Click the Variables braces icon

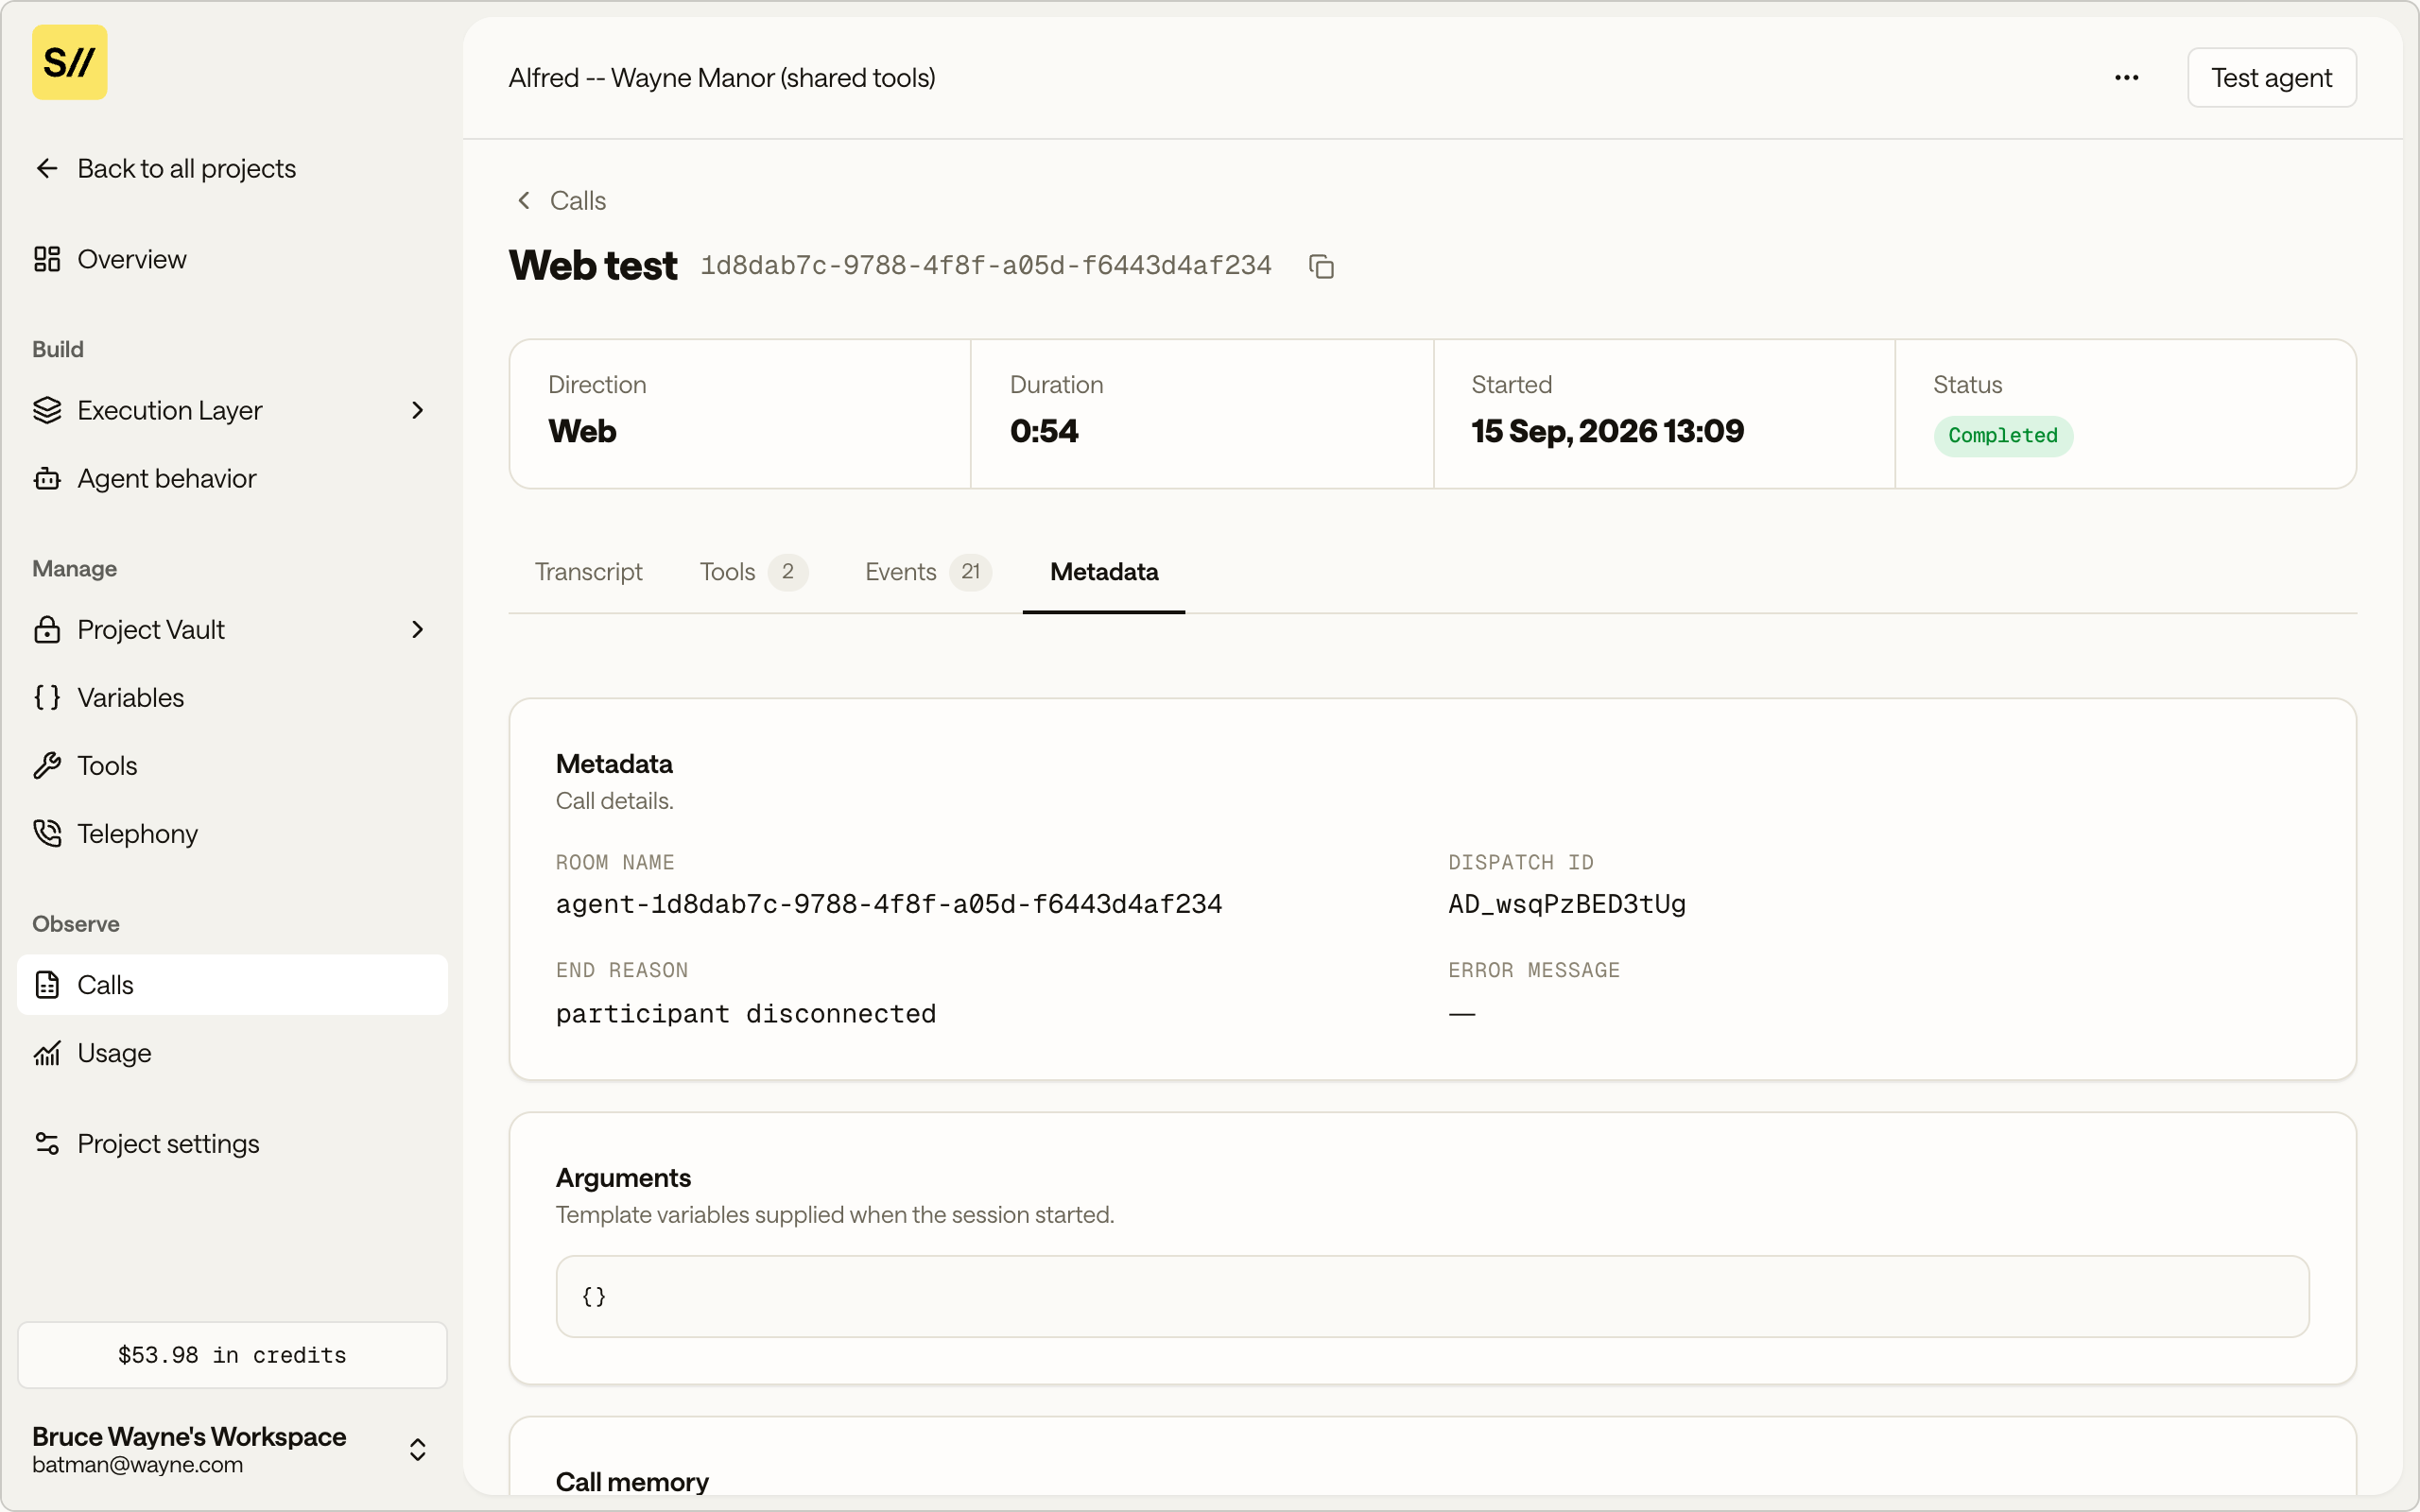point(47,697)
